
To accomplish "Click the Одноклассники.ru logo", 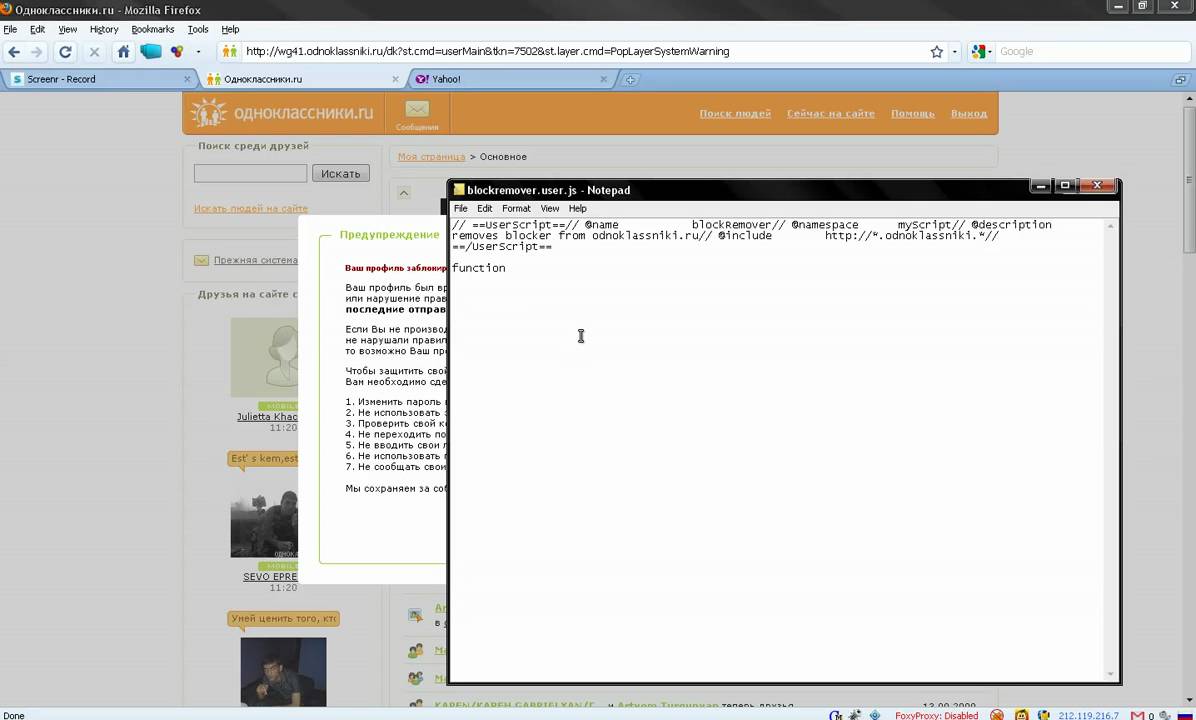I will [x=281, y=113].
